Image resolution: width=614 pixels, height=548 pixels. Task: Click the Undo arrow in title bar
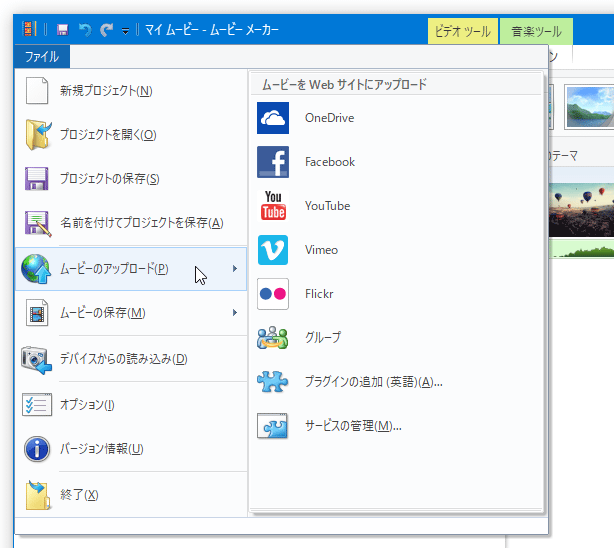85,29
